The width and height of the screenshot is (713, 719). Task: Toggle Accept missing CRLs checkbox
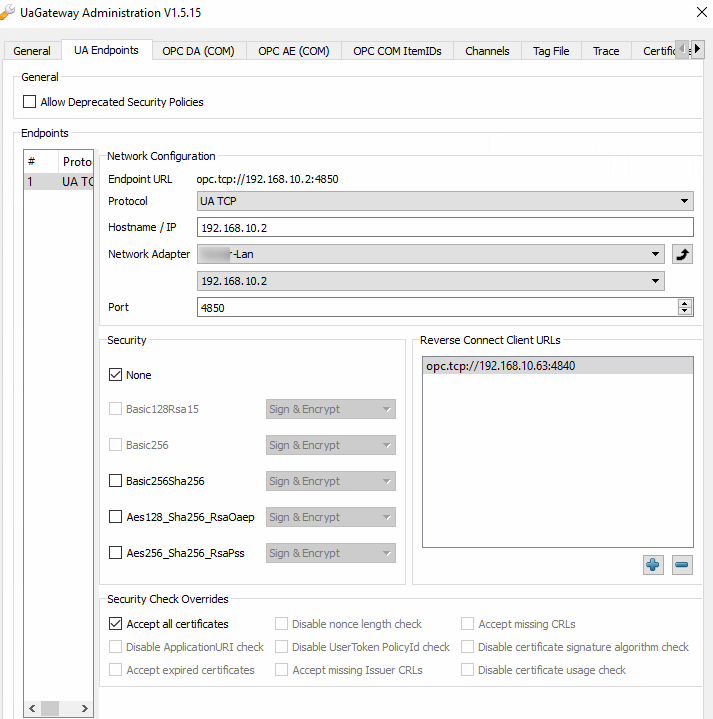click(467, 624)
